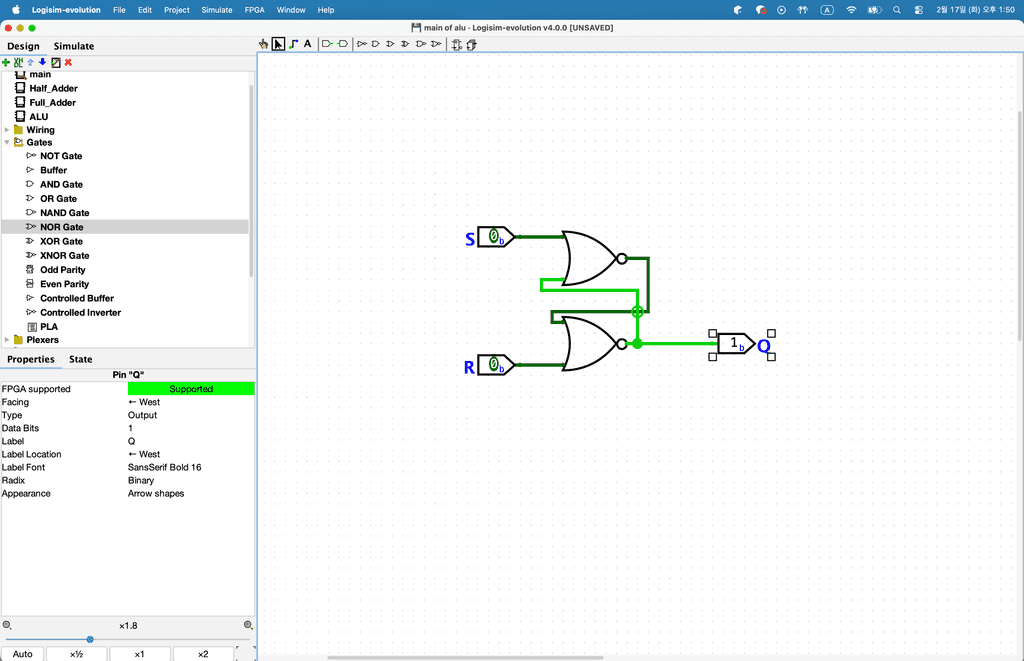Screen dimensions: 1024x661
Task: Select XOR Gate in the component tree
Action: click(61, 241)
